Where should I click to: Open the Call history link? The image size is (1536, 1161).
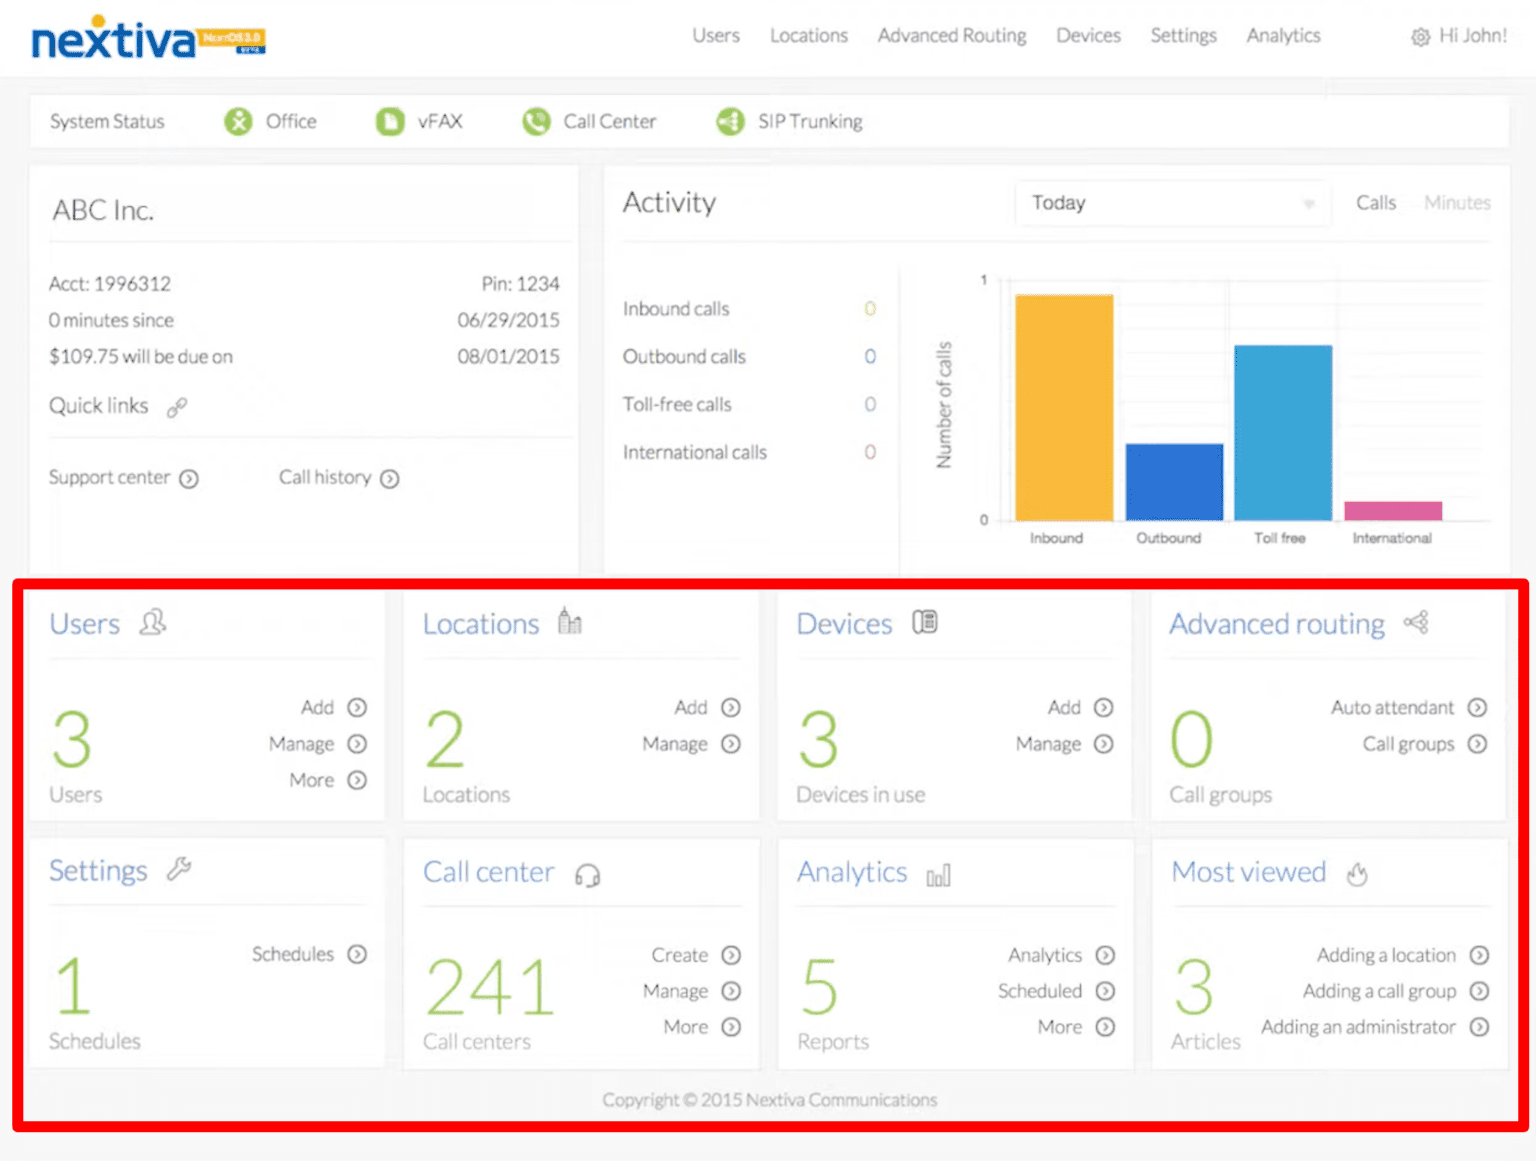point(338,478)
